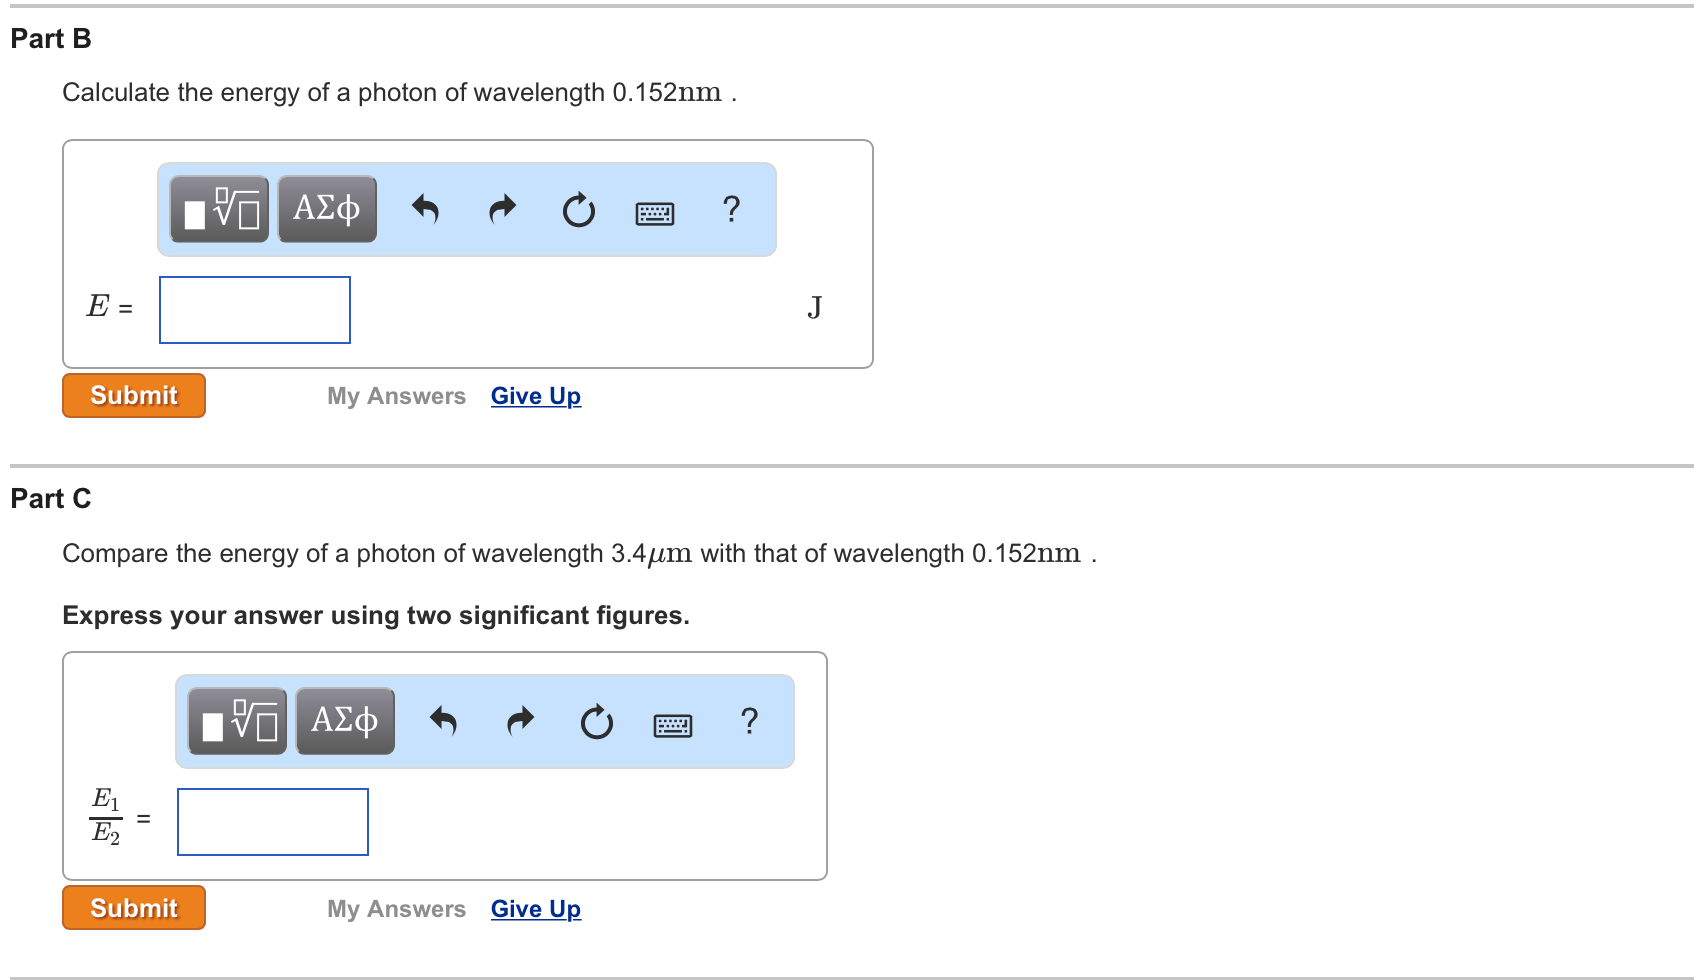The image size is (1694, 980).
Task: Click inside the E1/E2 ratio input field
Action: click(272, 821)
